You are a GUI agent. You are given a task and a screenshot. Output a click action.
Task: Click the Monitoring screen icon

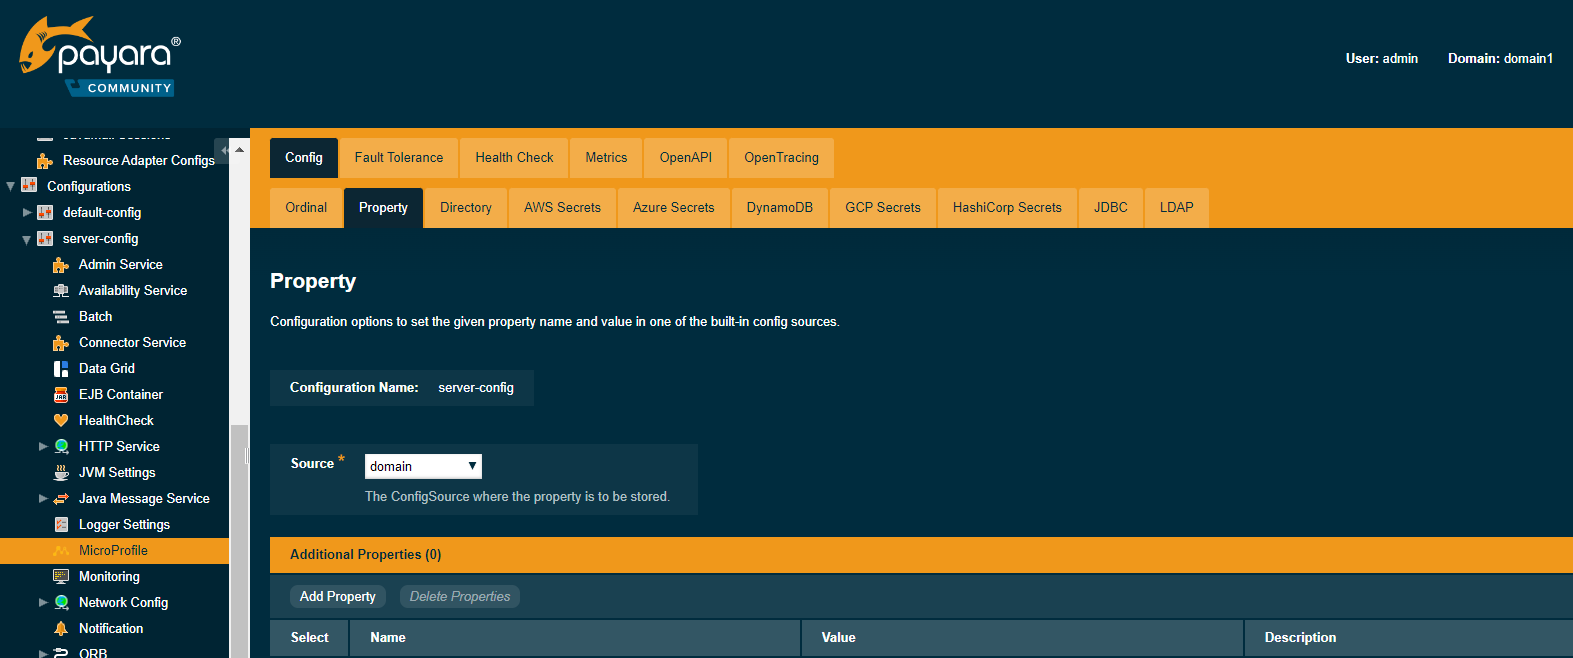61,577
